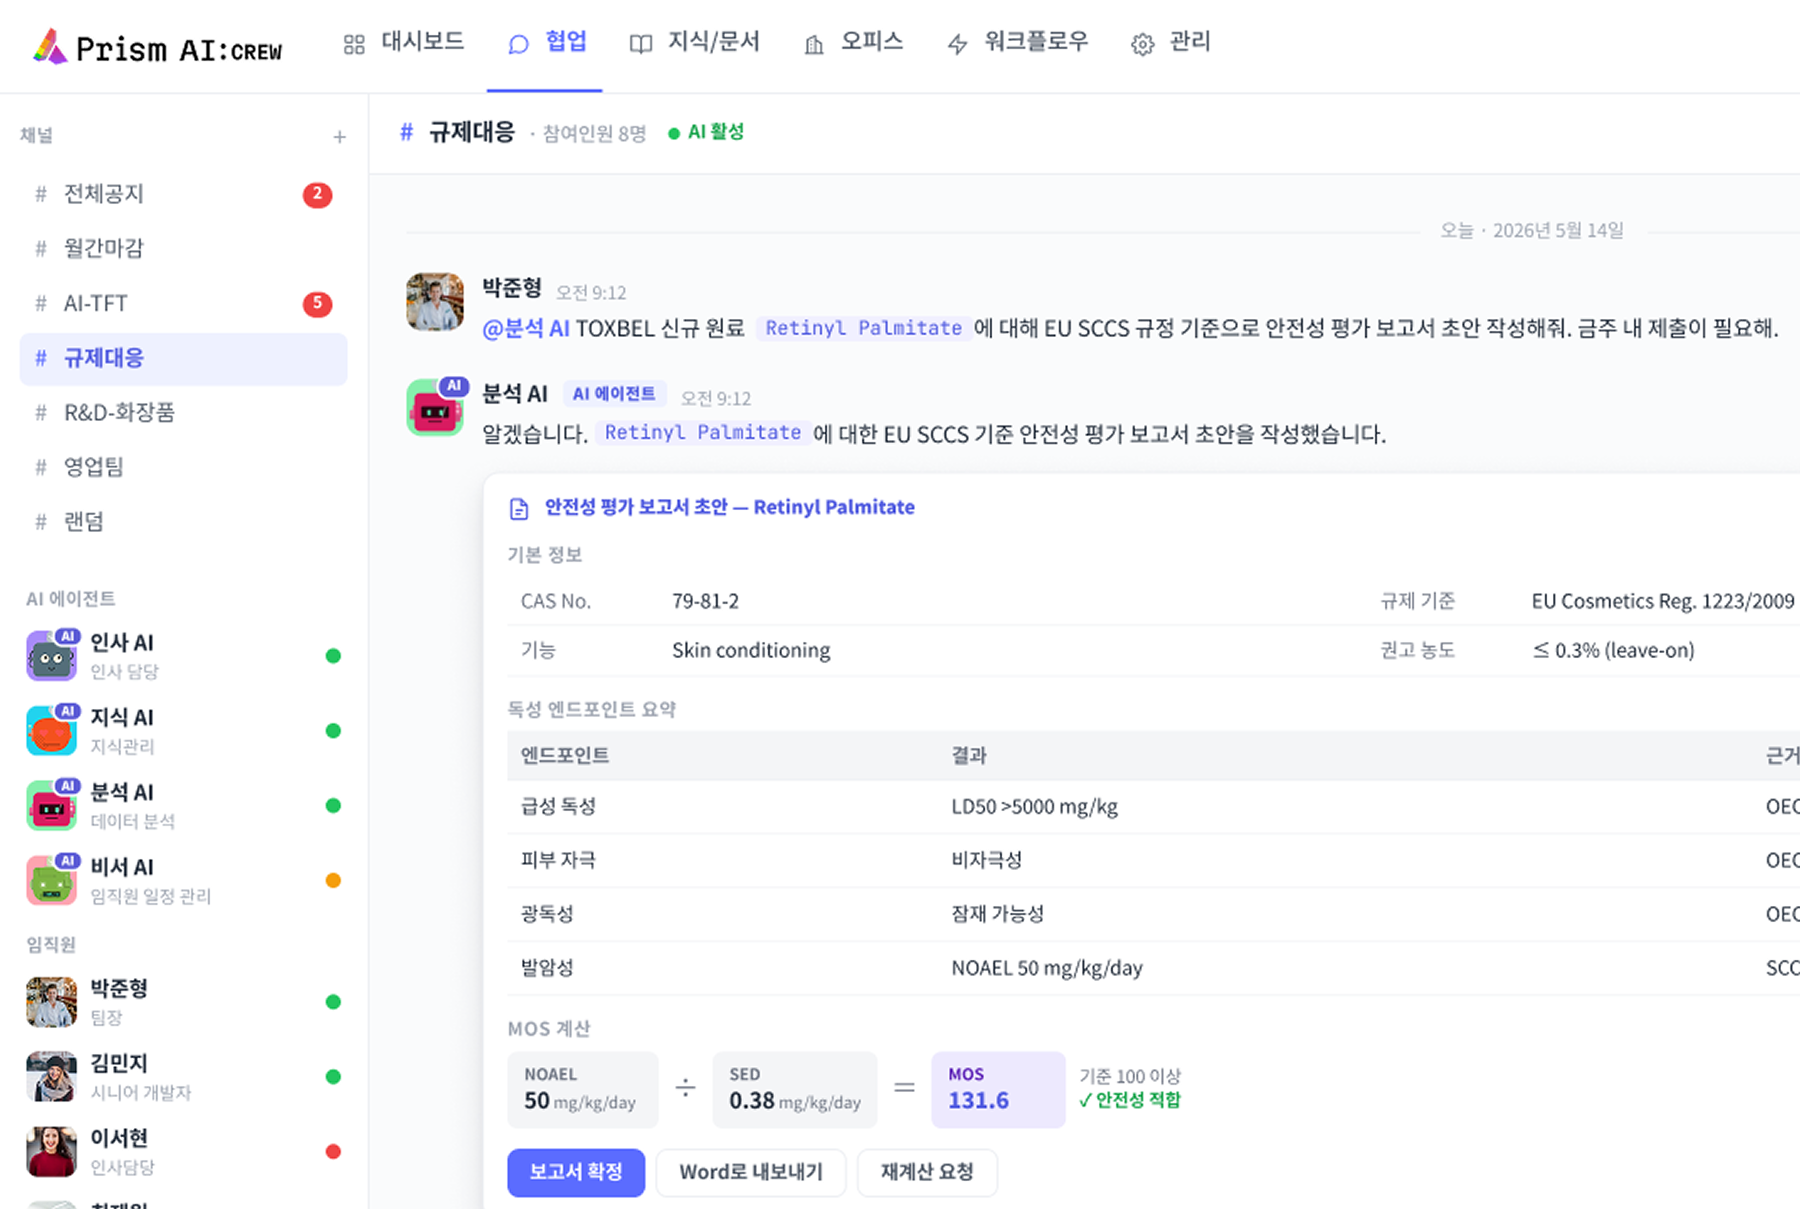
Task: Click the NOAEL 50 mg/kg/day box
Action: pos(583,1089)
